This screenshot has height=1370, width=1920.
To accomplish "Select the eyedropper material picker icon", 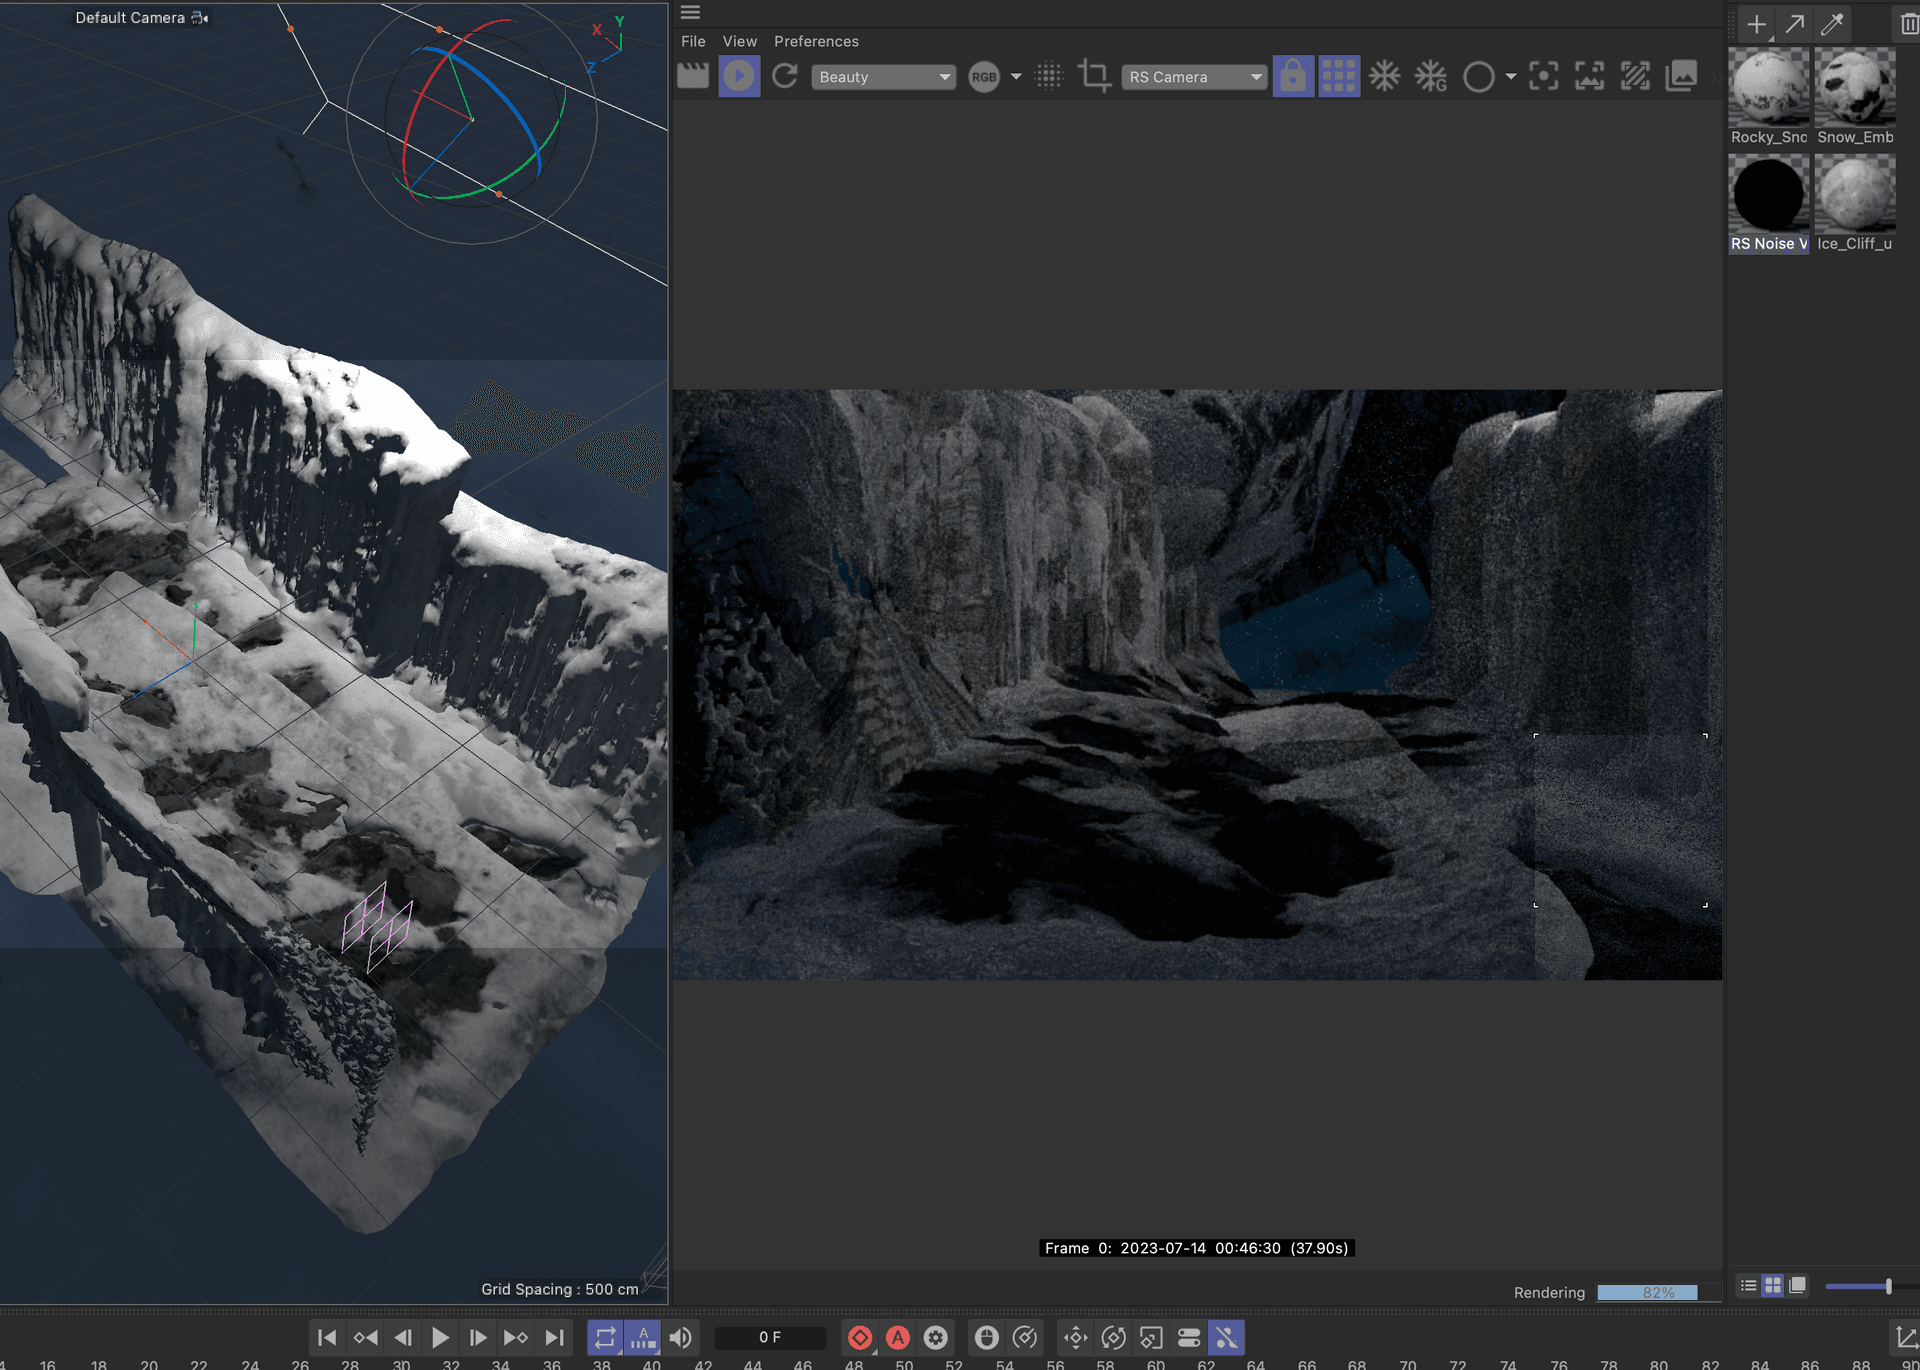I will (x=1833, y=24).
